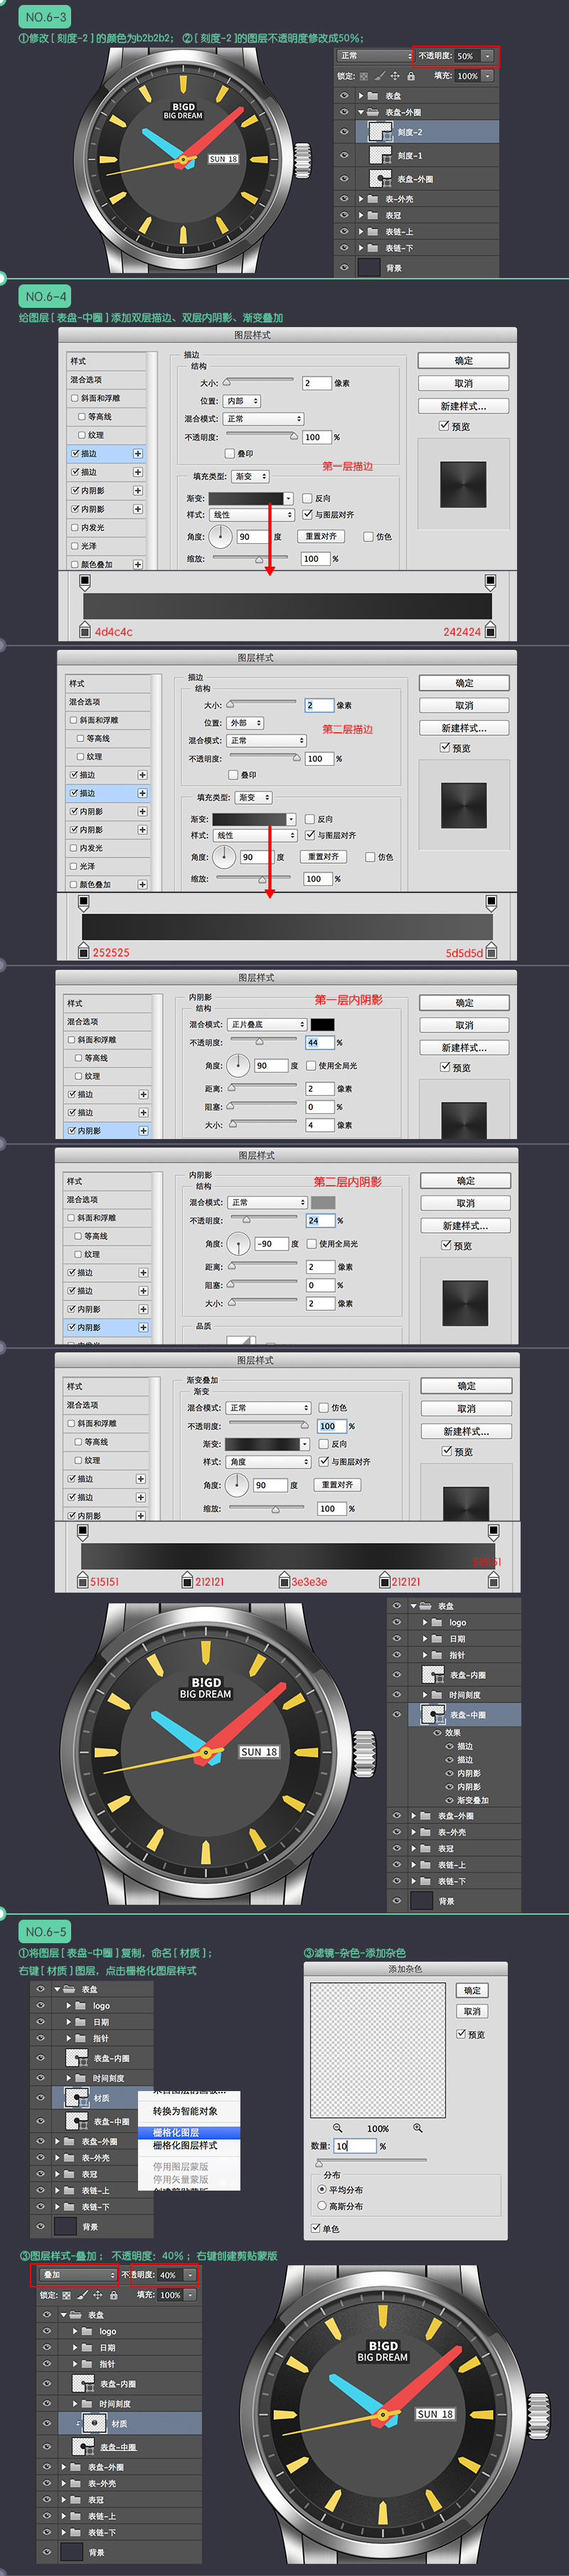The width and height of the screenshot is (569, 2576).
Task: Click gray color swatch in second inner shadow dialog
Action: point(323,1202)
